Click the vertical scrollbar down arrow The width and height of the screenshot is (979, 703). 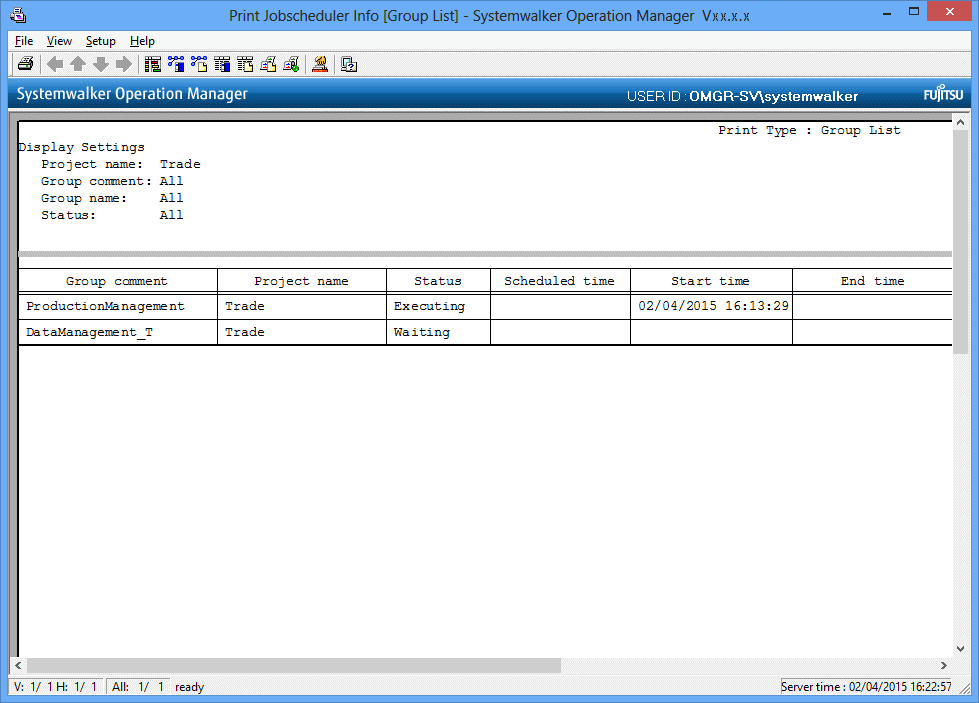click(961, 648)
